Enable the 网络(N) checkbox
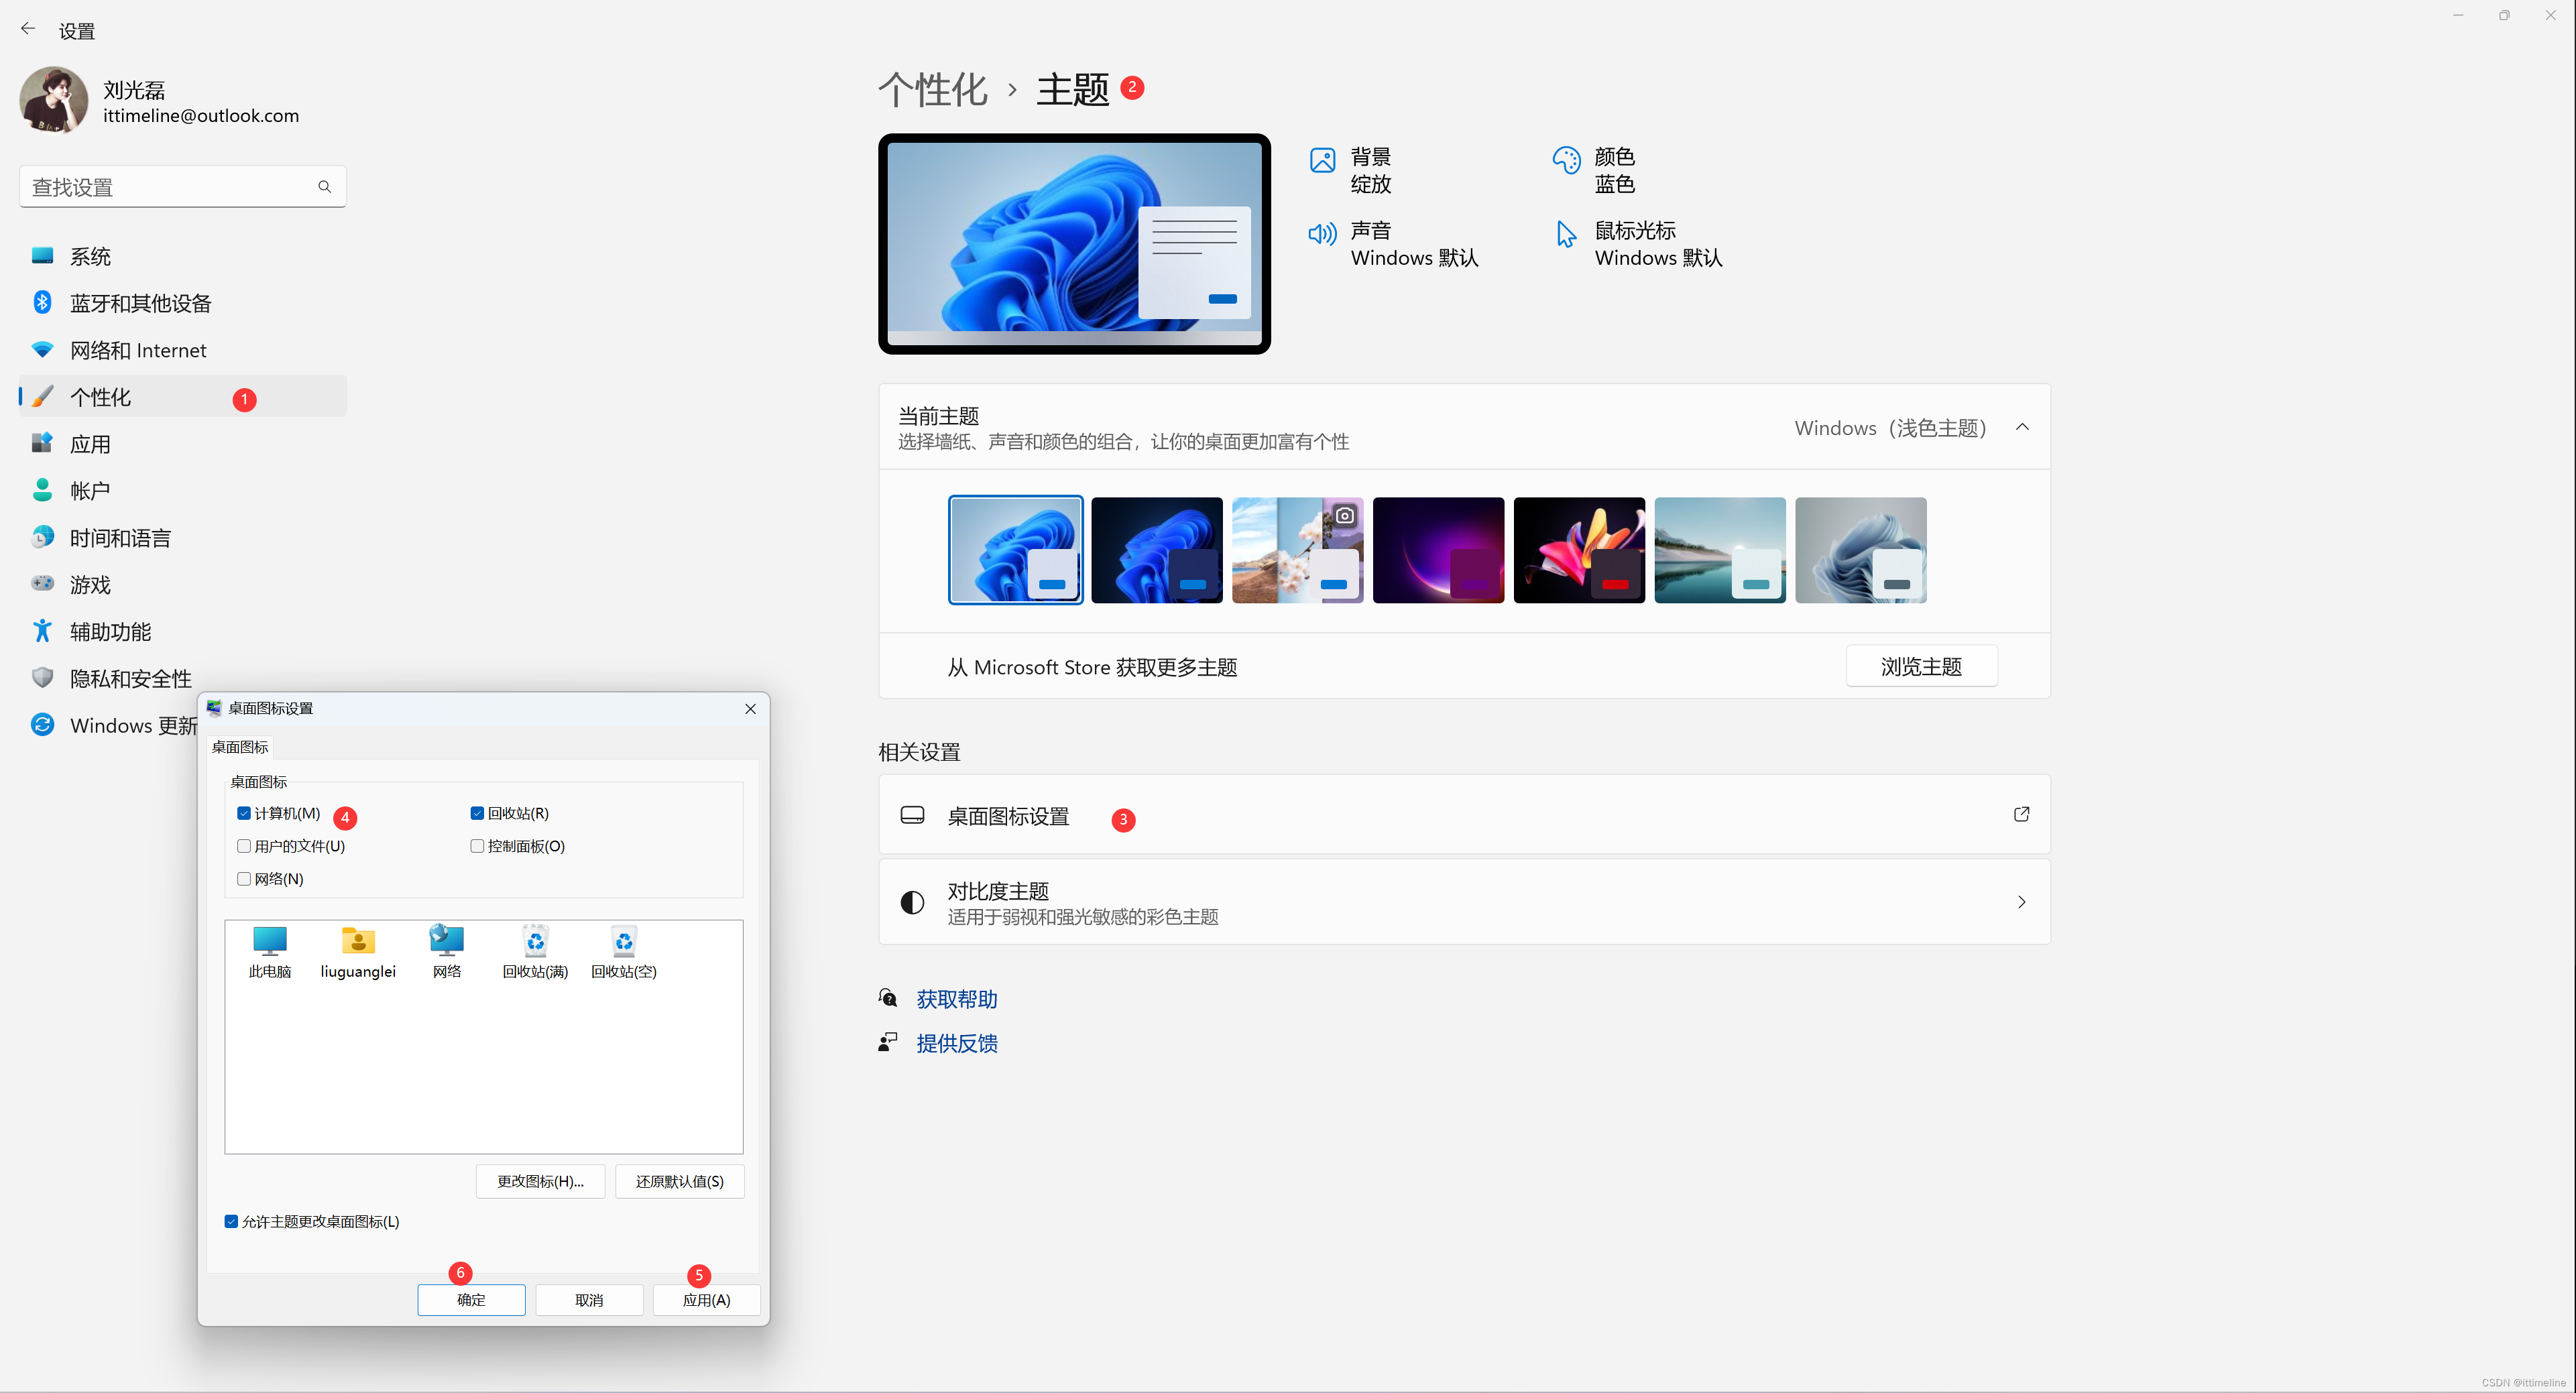Screen dimensions: 2576x1393 click(x=243, y=880)
